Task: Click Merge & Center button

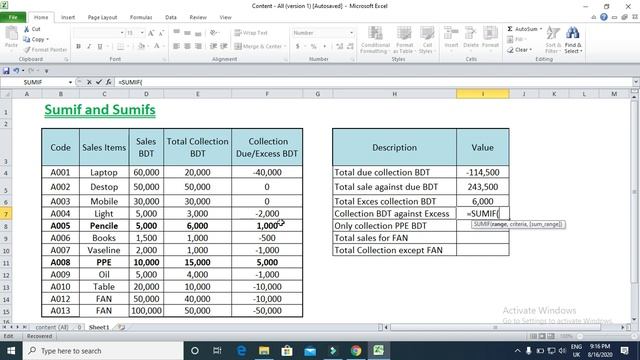Action: [x=260, y=47]
